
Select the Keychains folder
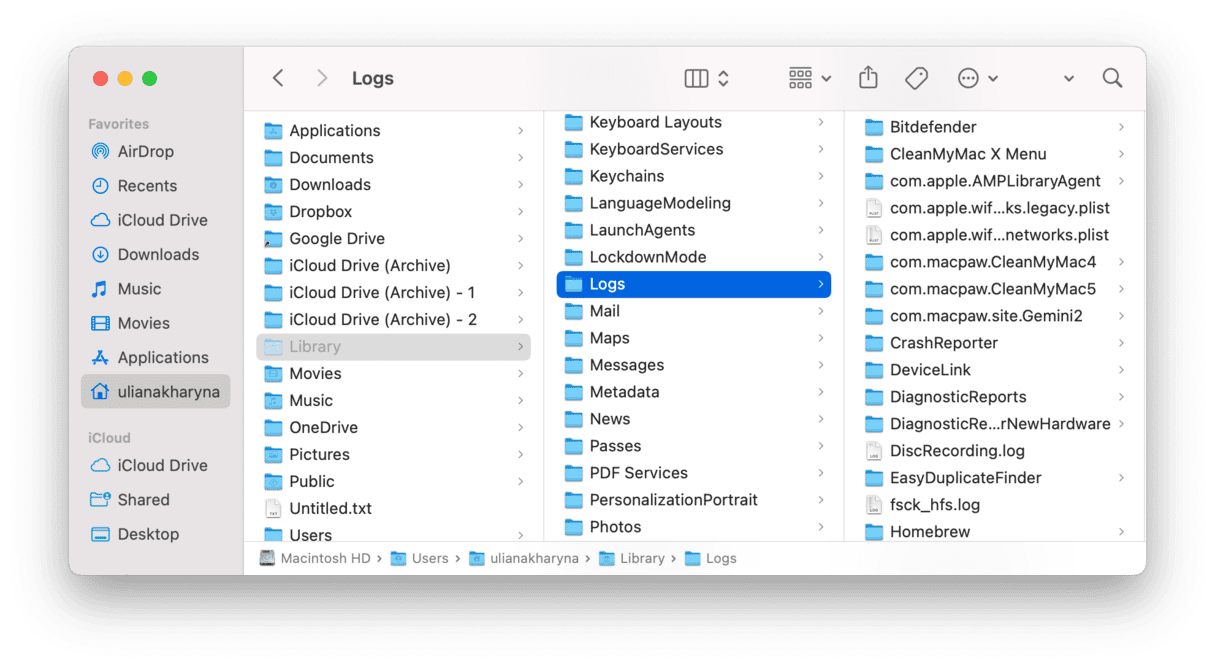pos(694,176)
